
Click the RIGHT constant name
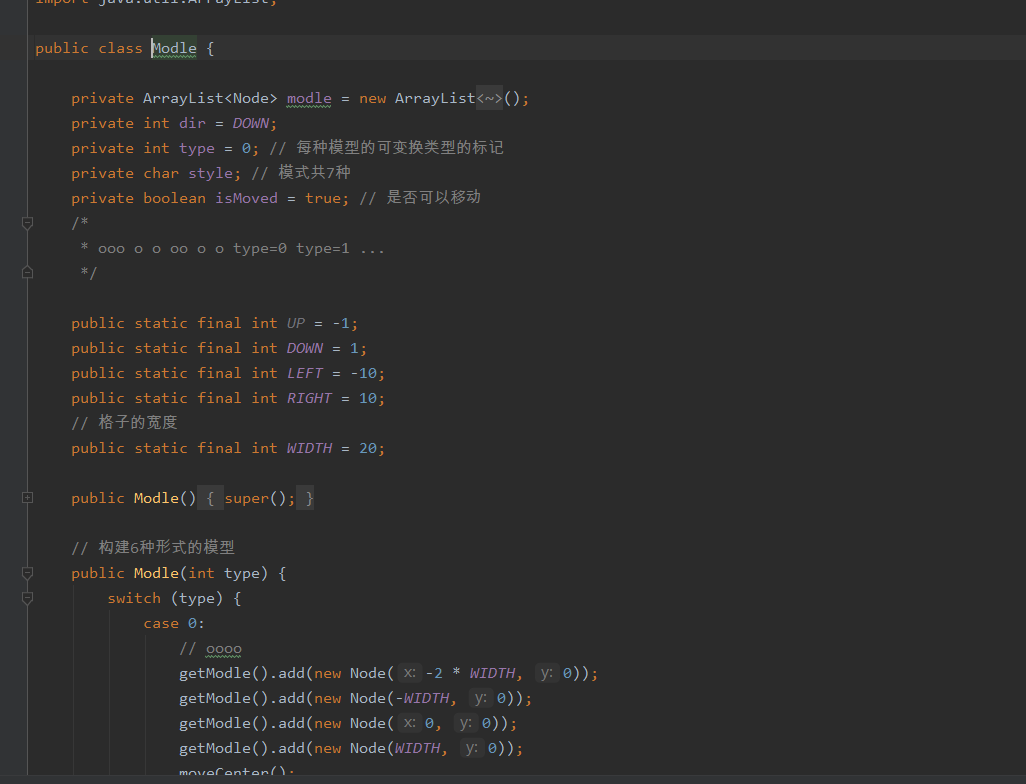coord(310,398)
